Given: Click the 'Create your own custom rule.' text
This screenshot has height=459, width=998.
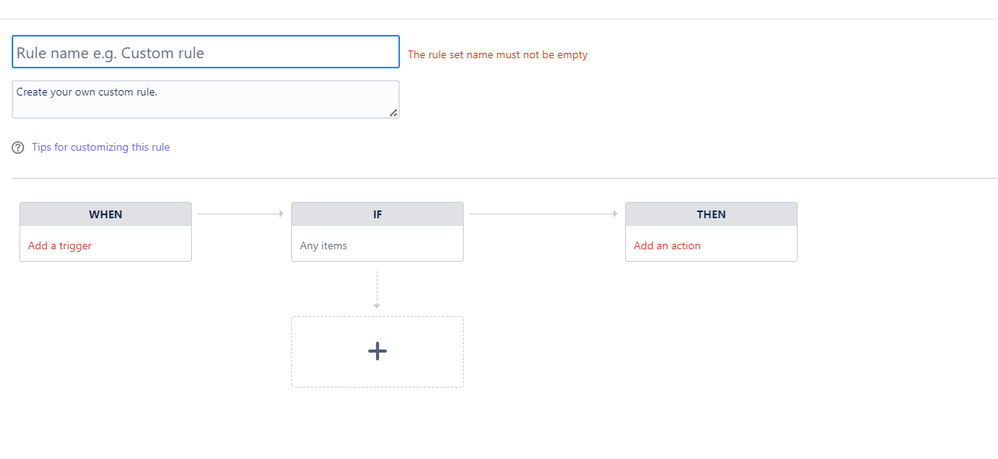Looking at the screenshot, I should (87, 92).
